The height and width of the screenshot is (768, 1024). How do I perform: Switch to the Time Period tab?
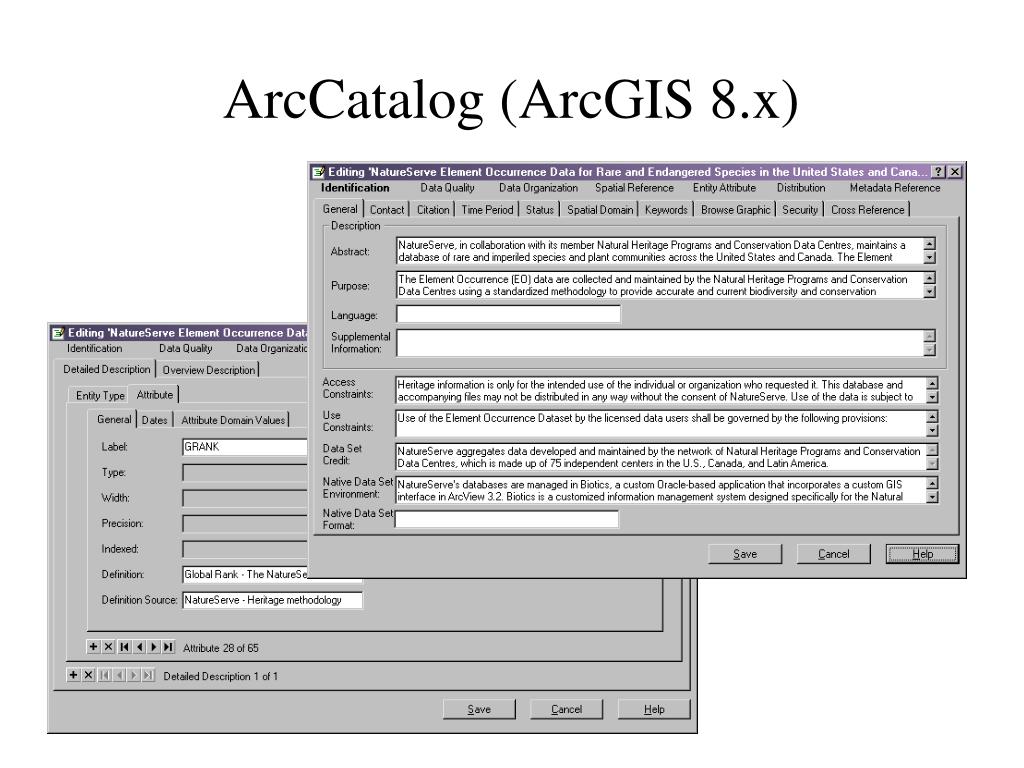[487, 210]
